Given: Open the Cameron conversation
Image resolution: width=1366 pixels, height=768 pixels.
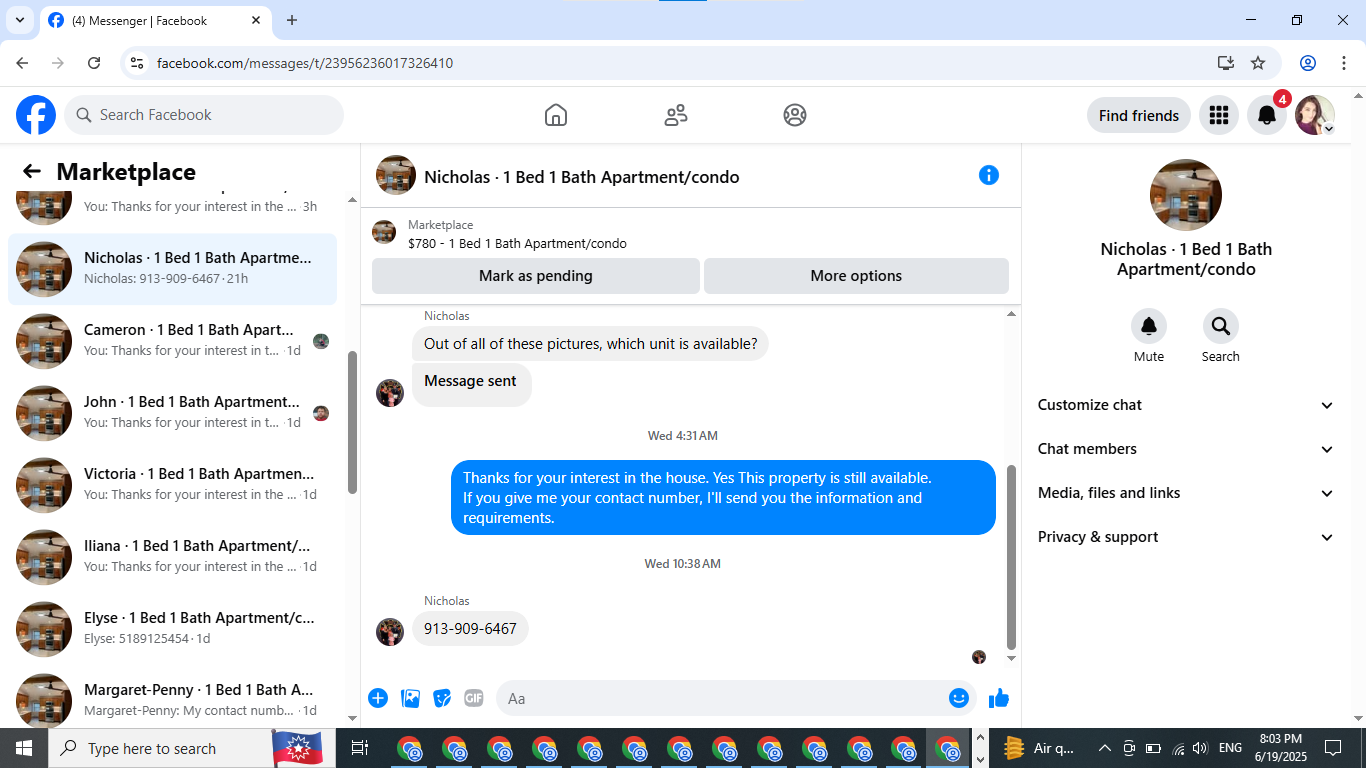Looking at the screenshot, I should point(172,341).
